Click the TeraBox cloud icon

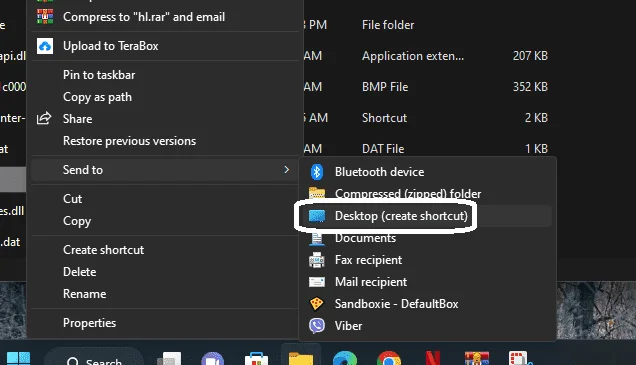[x=45, y=46]
